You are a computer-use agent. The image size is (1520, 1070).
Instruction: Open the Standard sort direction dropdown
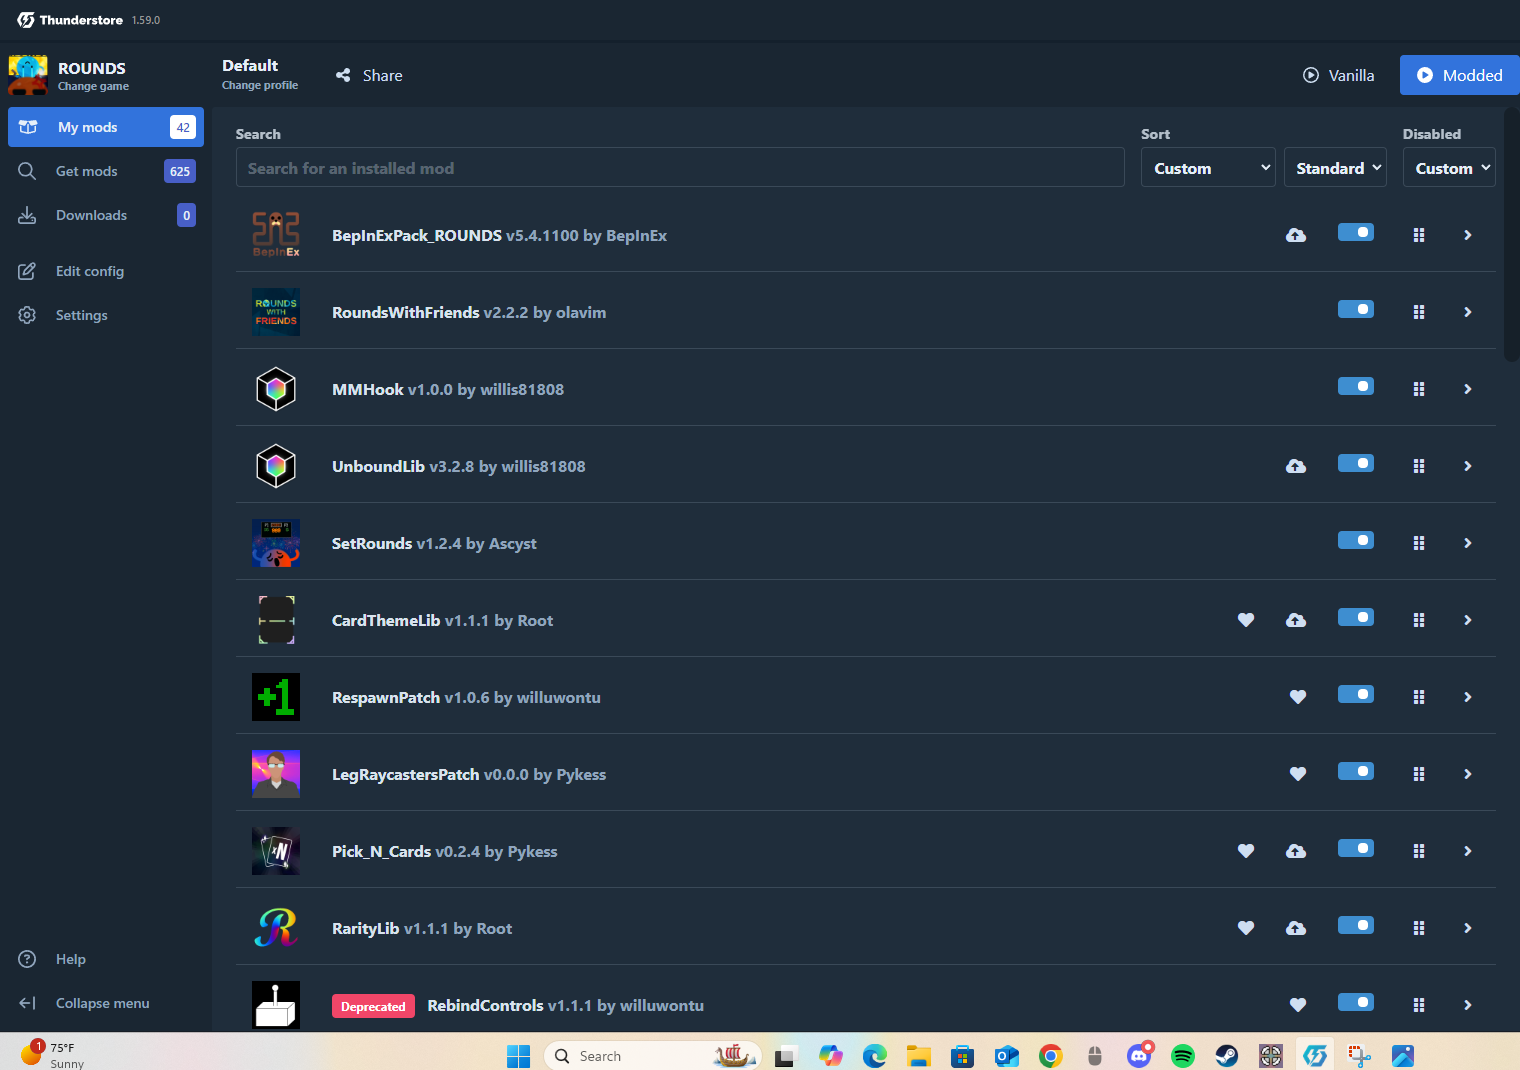(1335, 168)
